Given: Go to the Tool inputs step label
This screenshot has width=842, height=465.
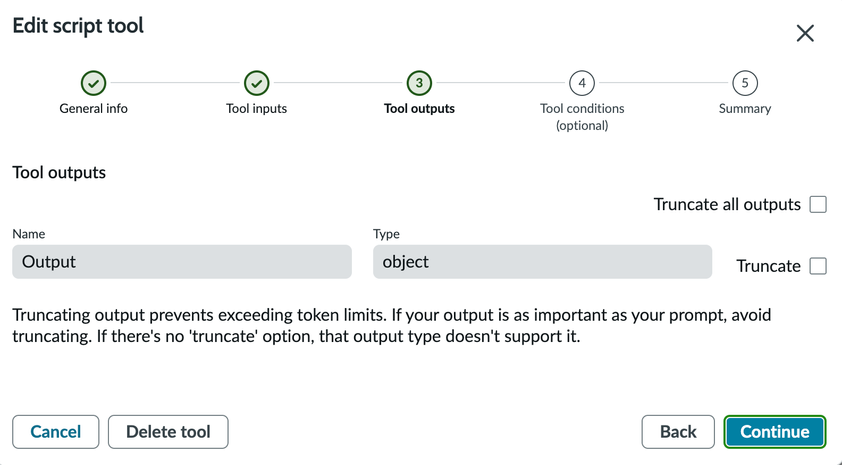Looking at the screenshot, I should 257,108.
